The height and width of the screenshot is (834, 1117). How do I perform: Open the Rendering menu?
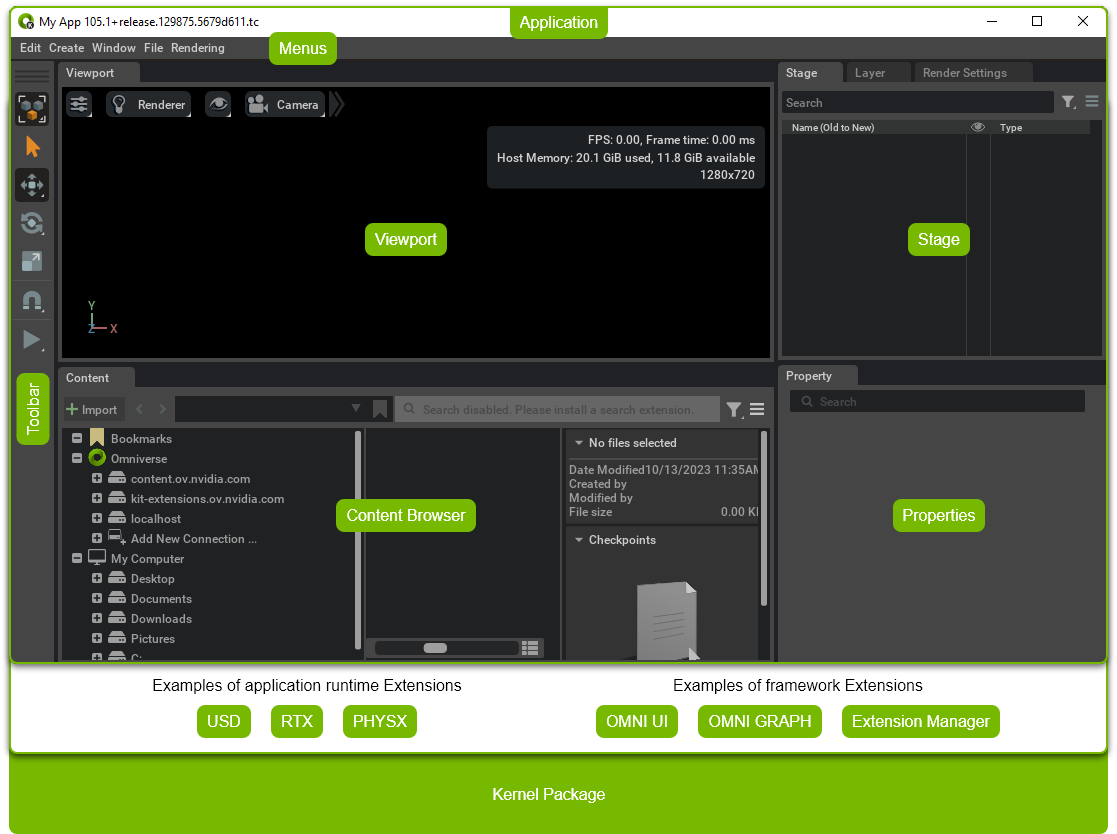click(197, 48)
